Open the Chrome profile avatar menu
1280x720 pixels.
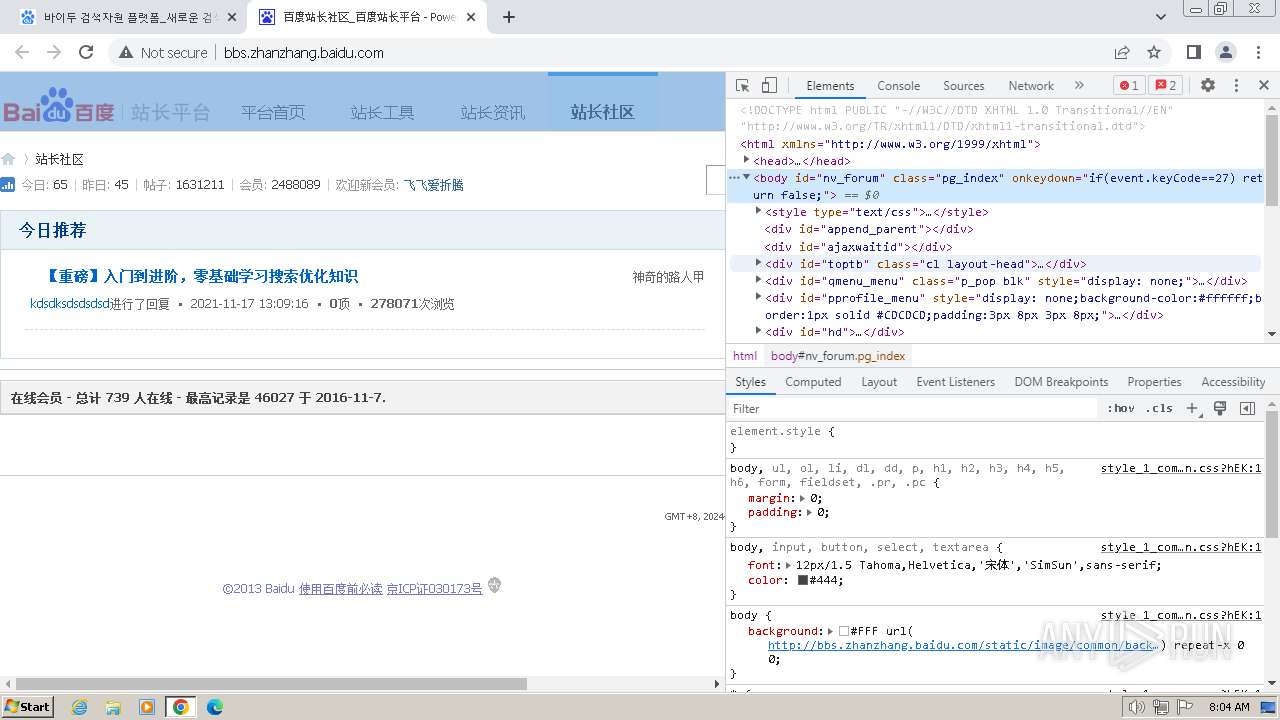click(x=1226, y=52)
